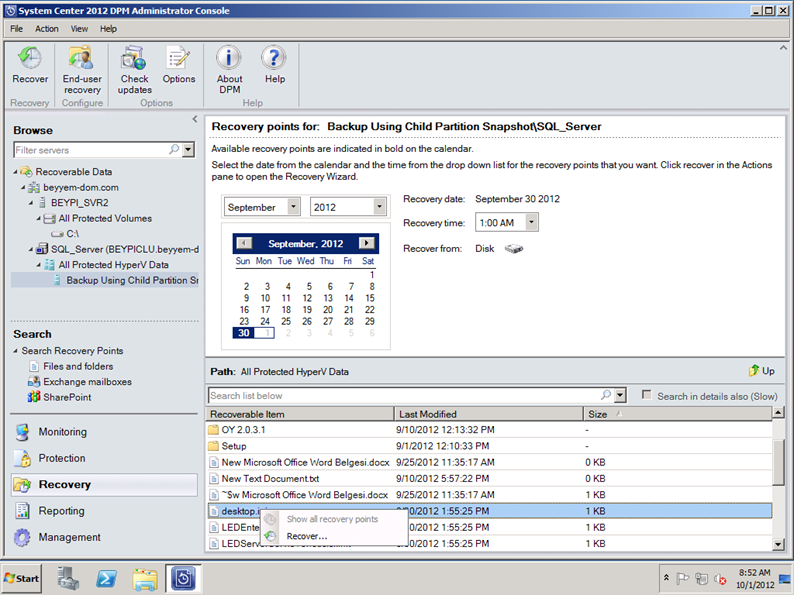Image resolution: width=794 pixels, height=595 pixels.
Task: Collapse the ribbon with the chevron
Action: pos(783,48)
